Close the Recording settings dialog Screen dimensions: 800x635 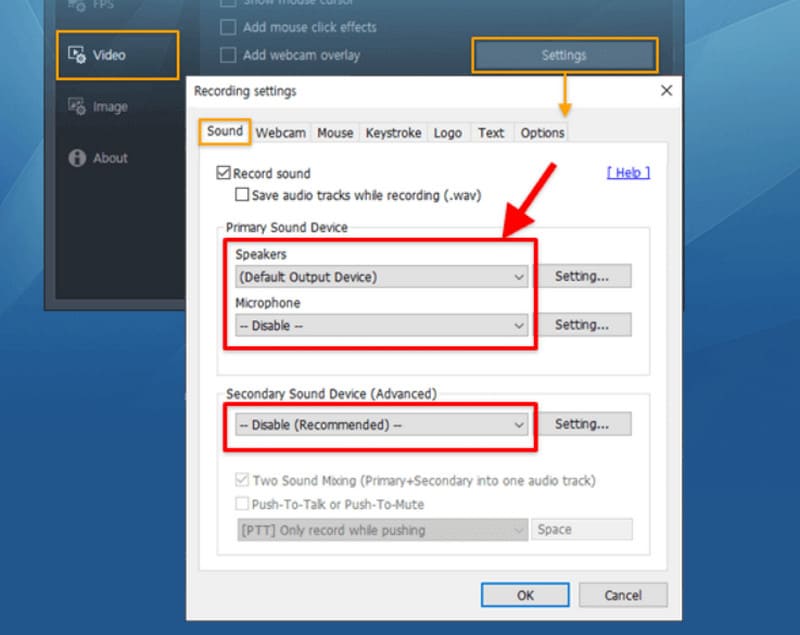[666, 91]
